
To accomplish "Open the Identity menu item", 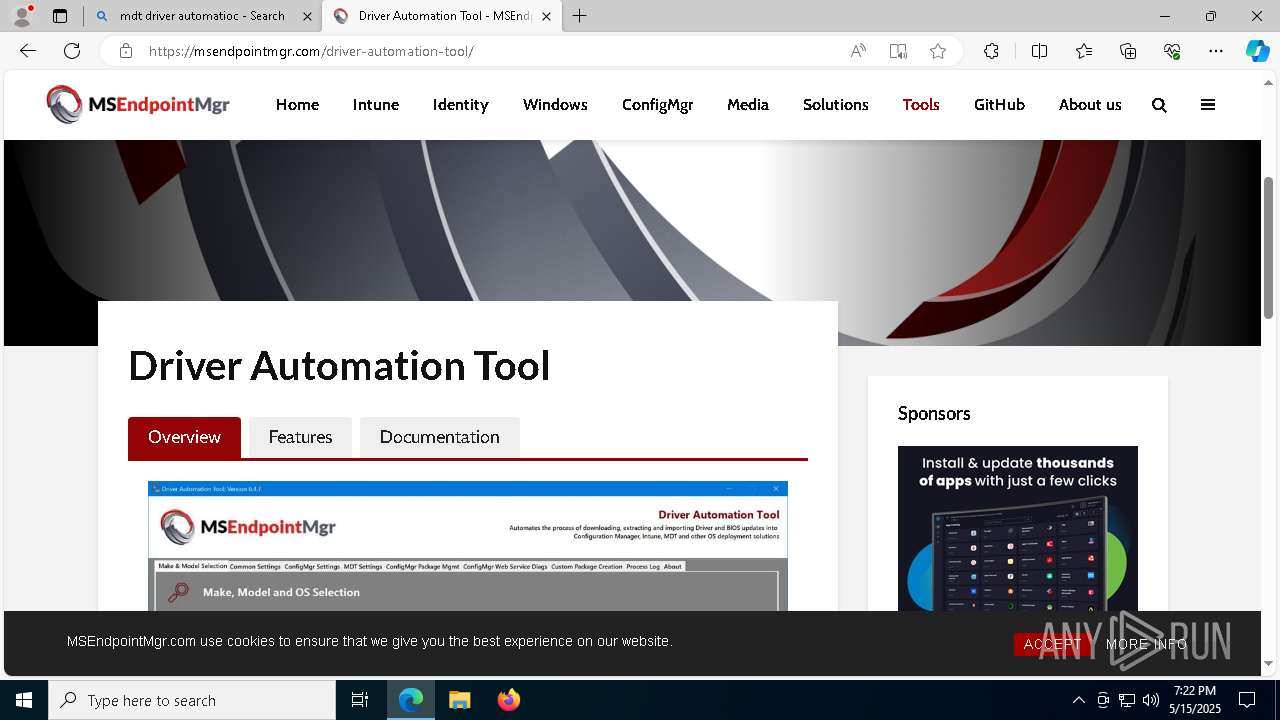I will click(x=460, y=105).
